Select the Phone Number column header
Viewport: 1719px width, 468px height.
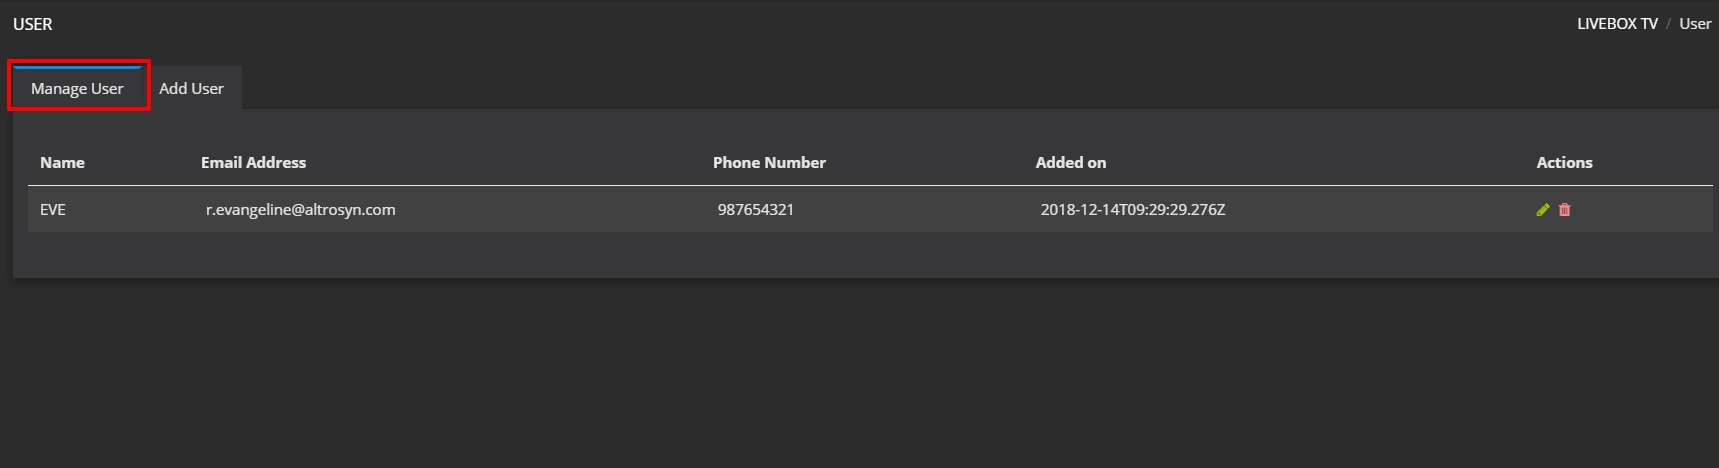click(x=769, y=162)
